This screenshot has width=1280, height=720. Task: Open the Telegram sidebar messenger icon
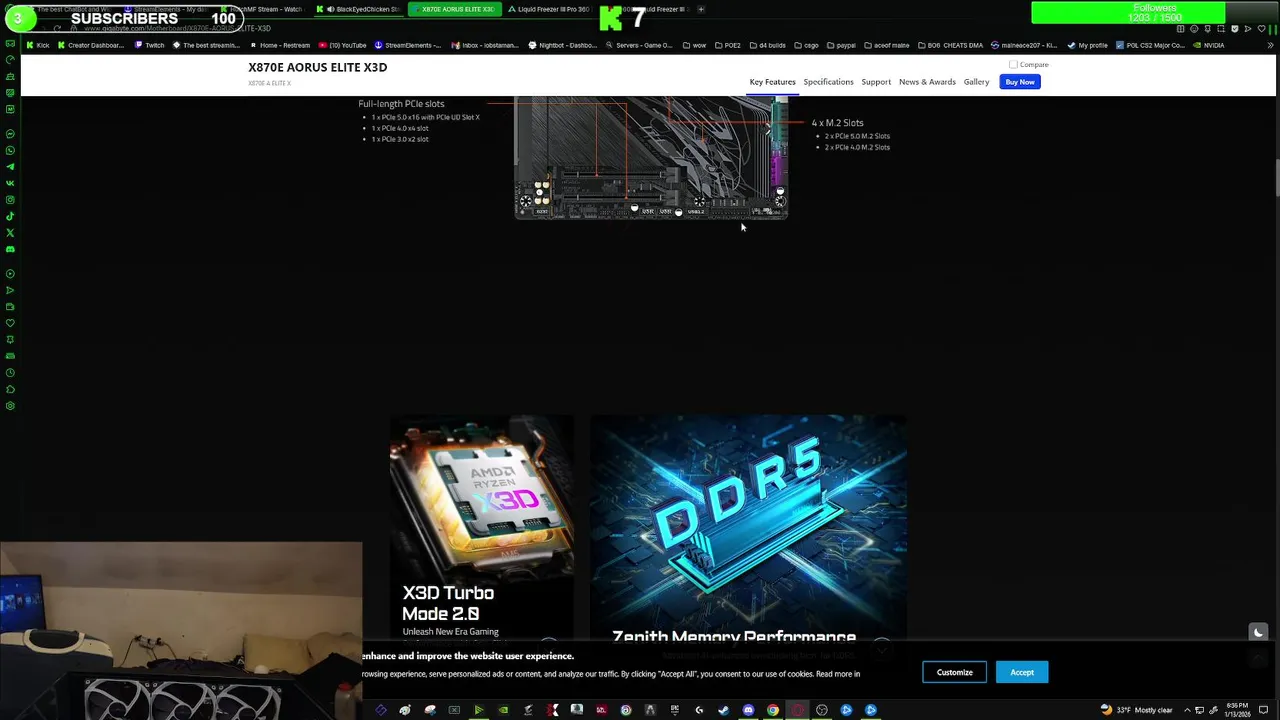click(x=10, y=167)
